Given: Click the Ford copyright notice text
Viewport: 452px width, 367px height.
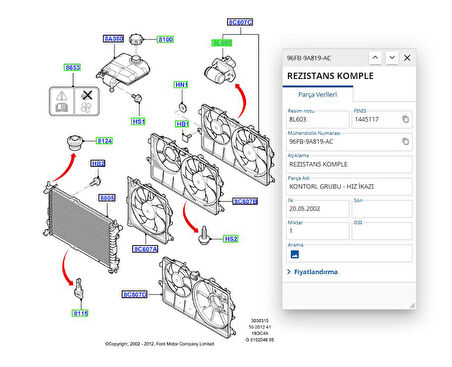Looking at the screenshot, I should [x=160, y=344].
